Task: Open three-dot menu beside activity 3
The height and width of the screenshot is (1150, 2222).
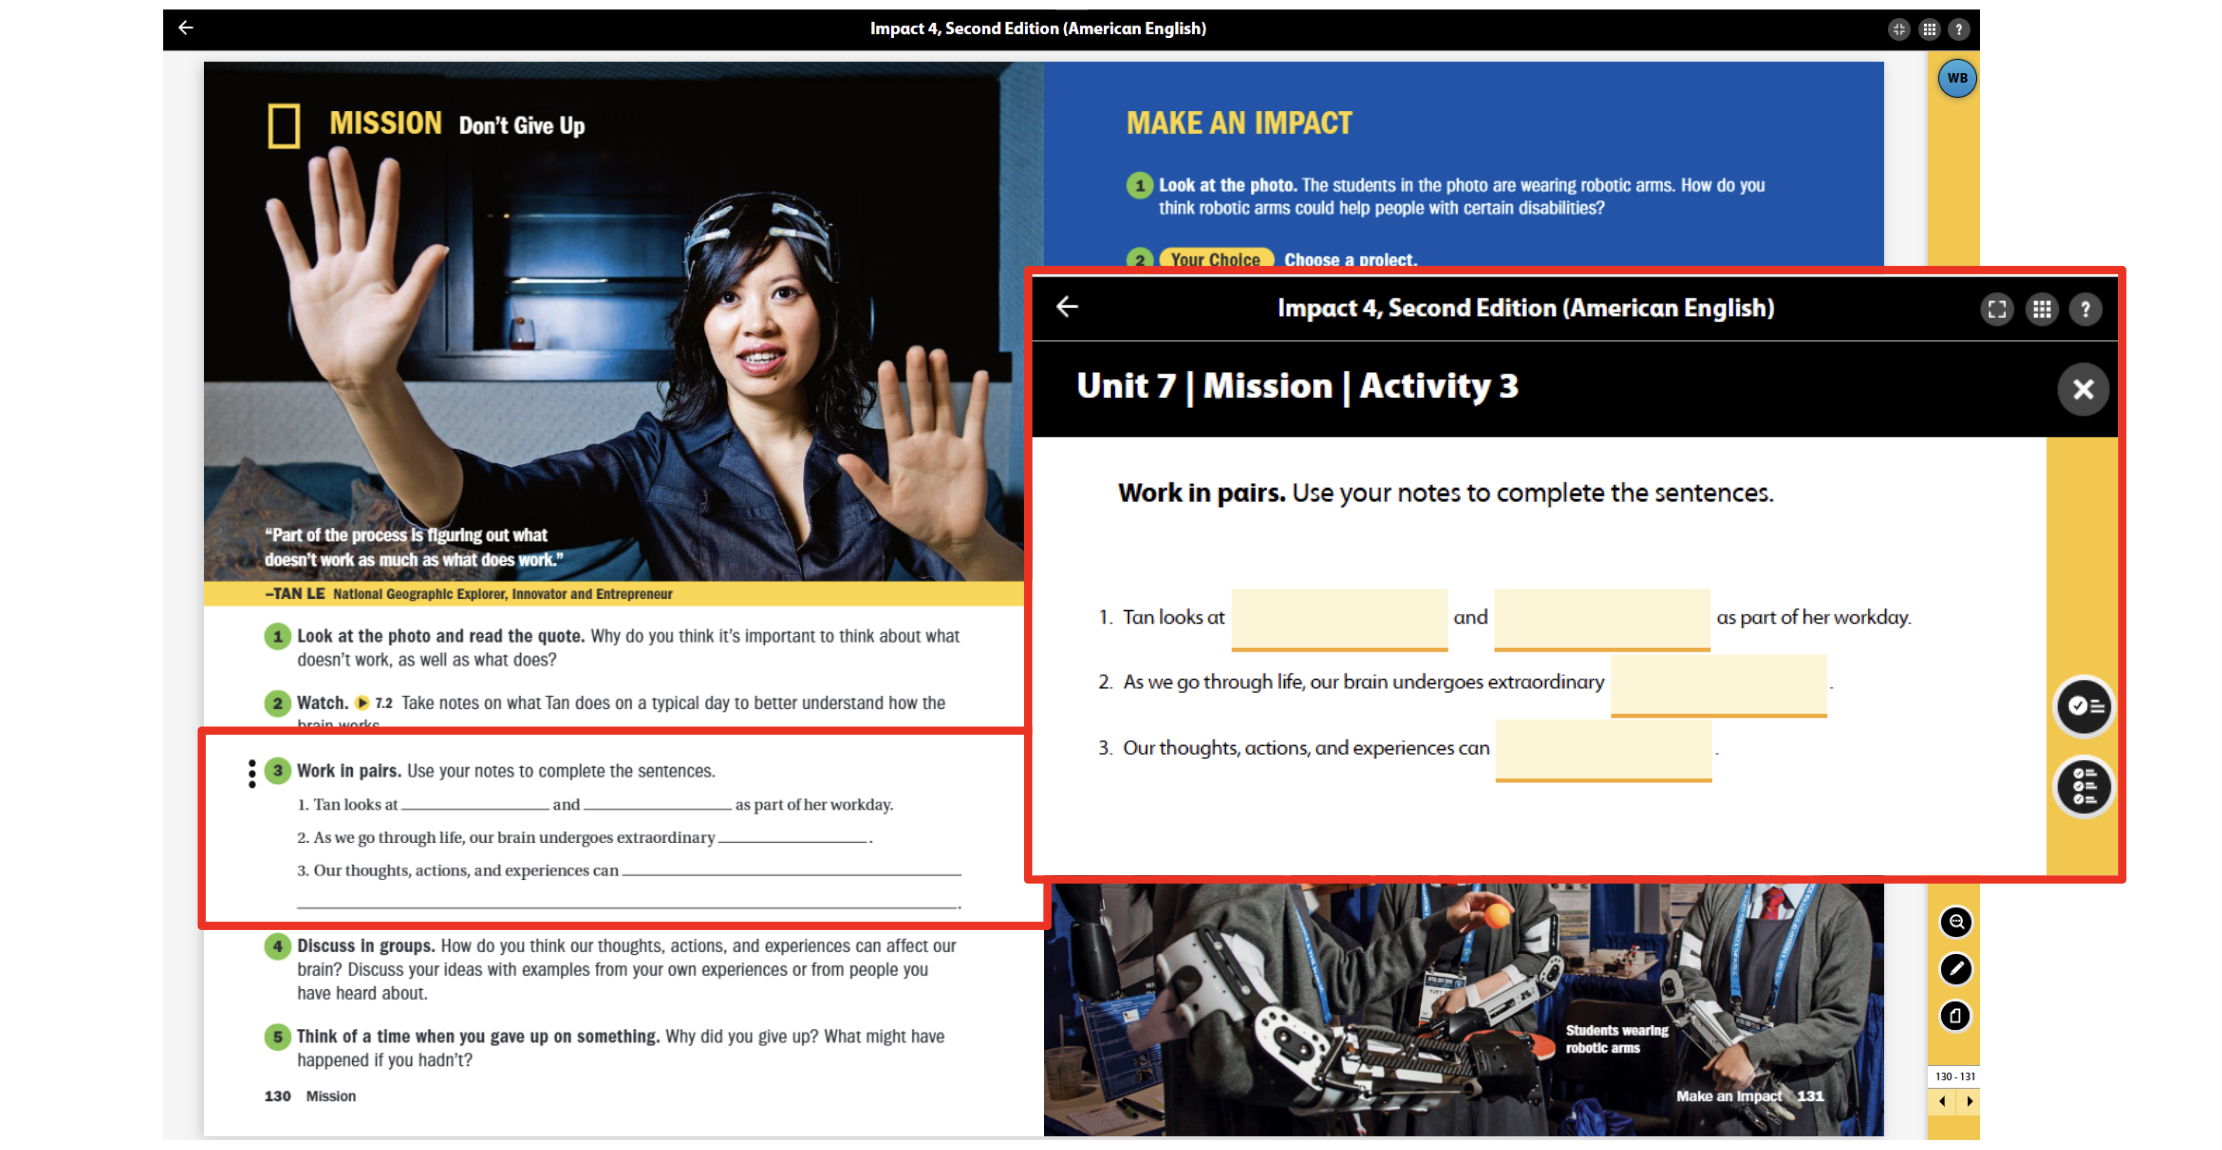Action: click(252, 773)
